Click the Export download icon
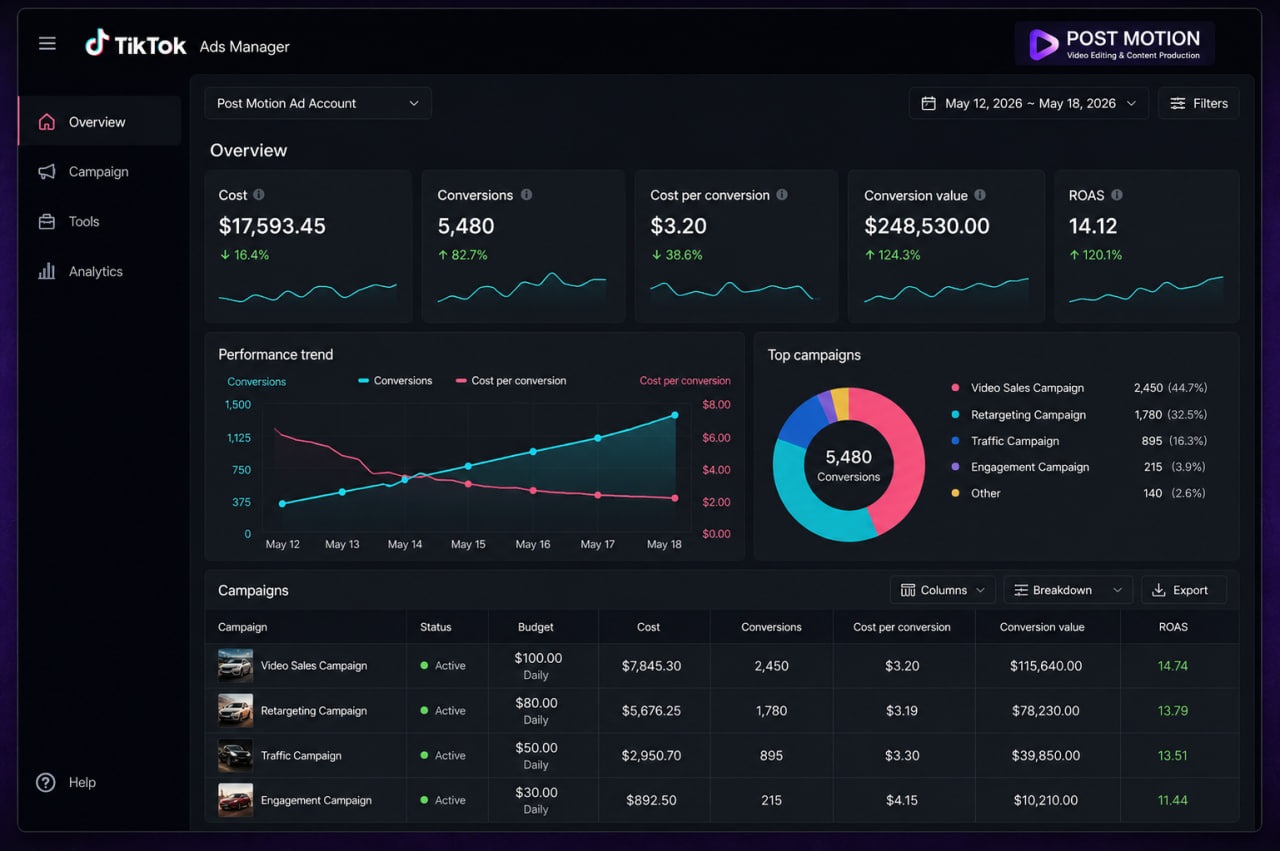The image size is (1280, 851). tap(1159, 590)
